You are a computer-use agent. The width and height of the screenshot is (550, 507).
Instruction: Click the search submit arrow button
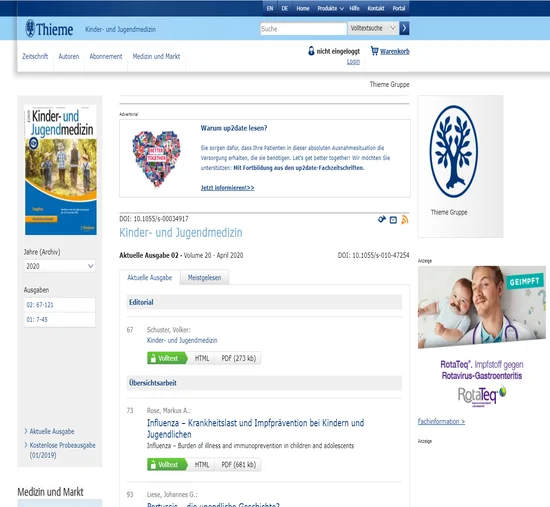[404, 28]
